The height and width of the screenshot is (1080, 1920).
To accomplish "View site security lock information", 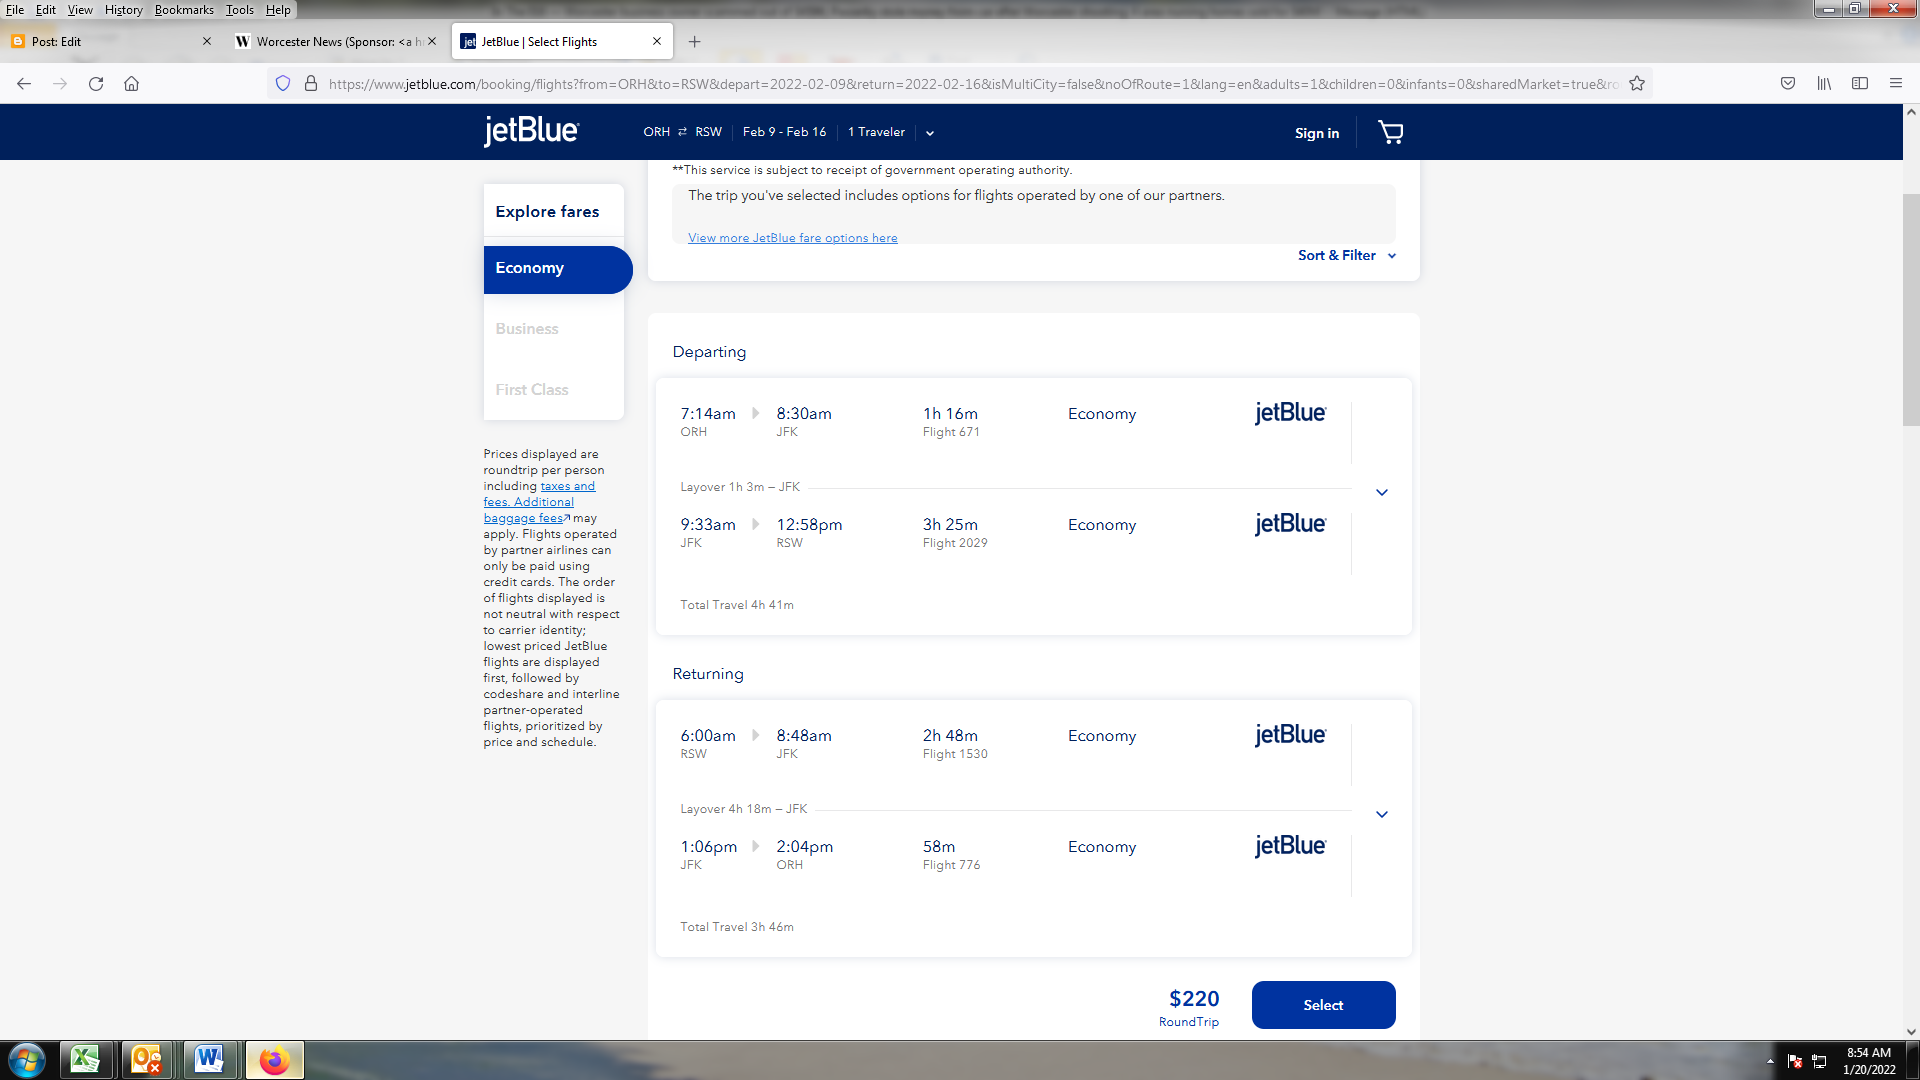I will pos(311,84).
